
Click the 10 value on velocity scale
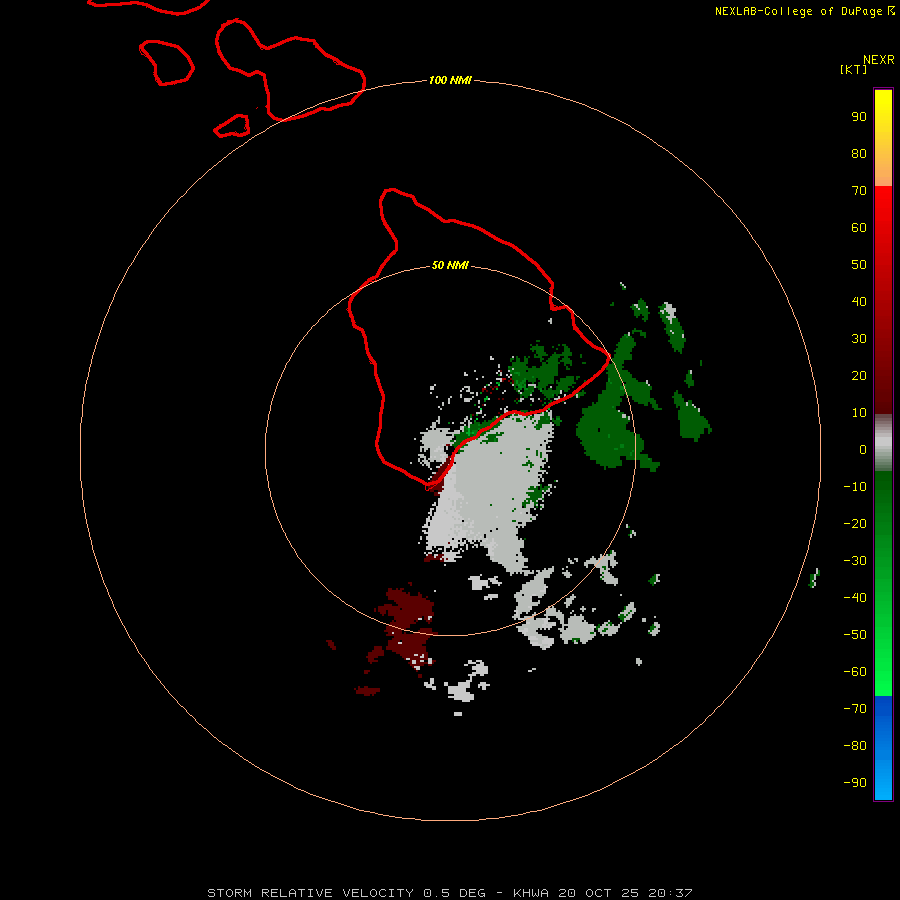click(x=859, y=413)
